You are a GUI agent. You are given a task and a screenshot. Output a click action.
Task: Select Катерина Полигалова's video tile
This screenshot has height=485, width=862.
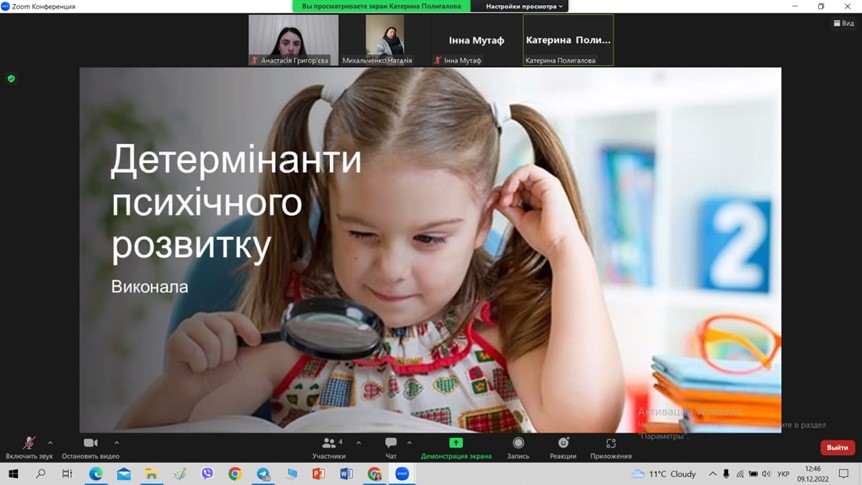(x=568, y=40)
